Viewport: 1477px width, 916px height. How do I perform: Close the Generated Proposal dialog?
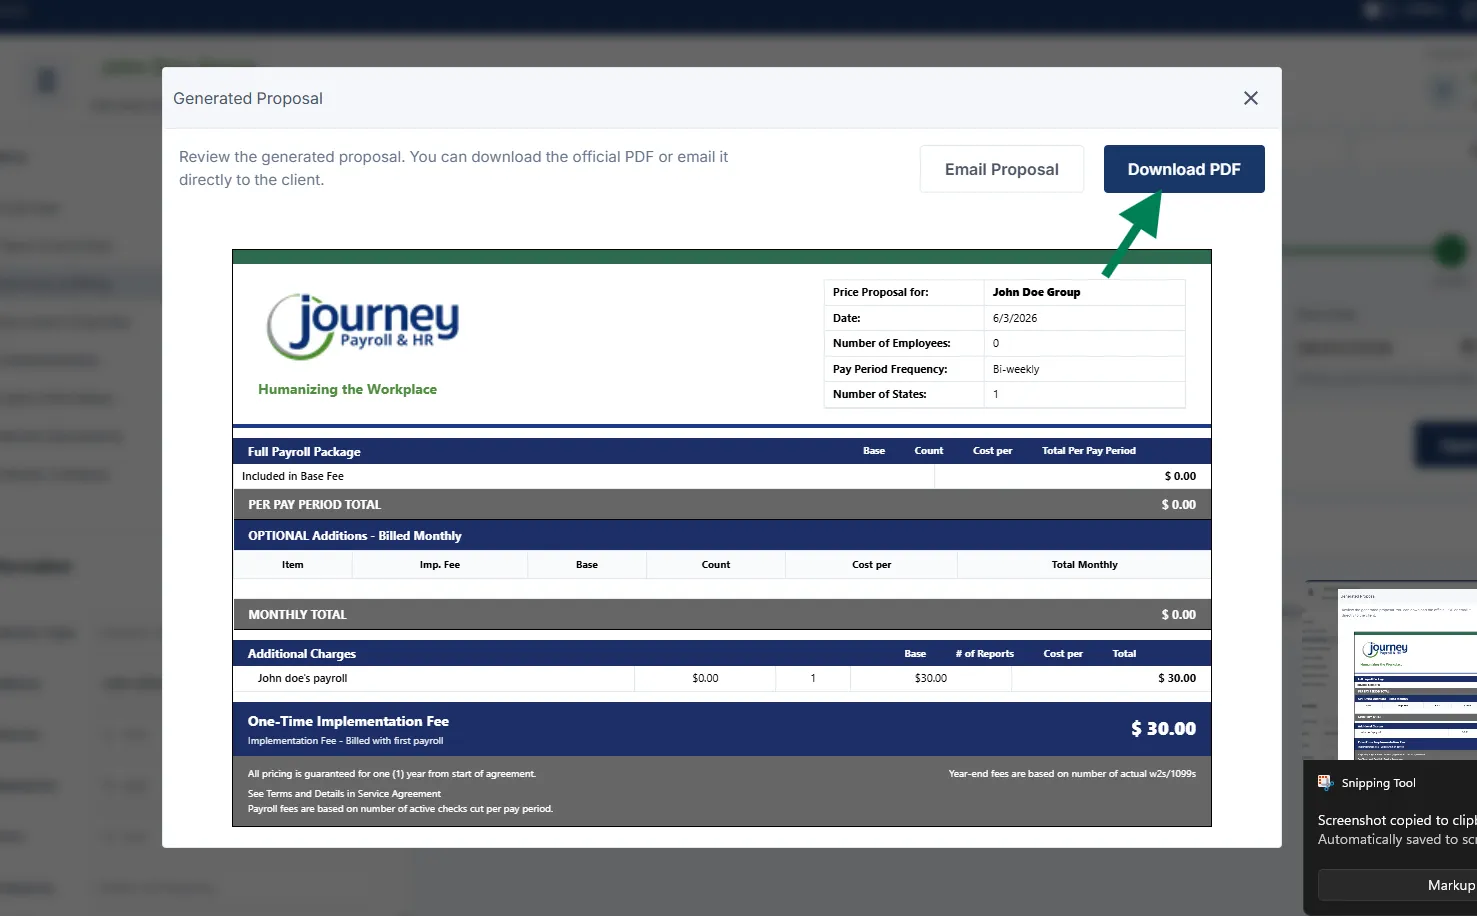(1251, 98)
